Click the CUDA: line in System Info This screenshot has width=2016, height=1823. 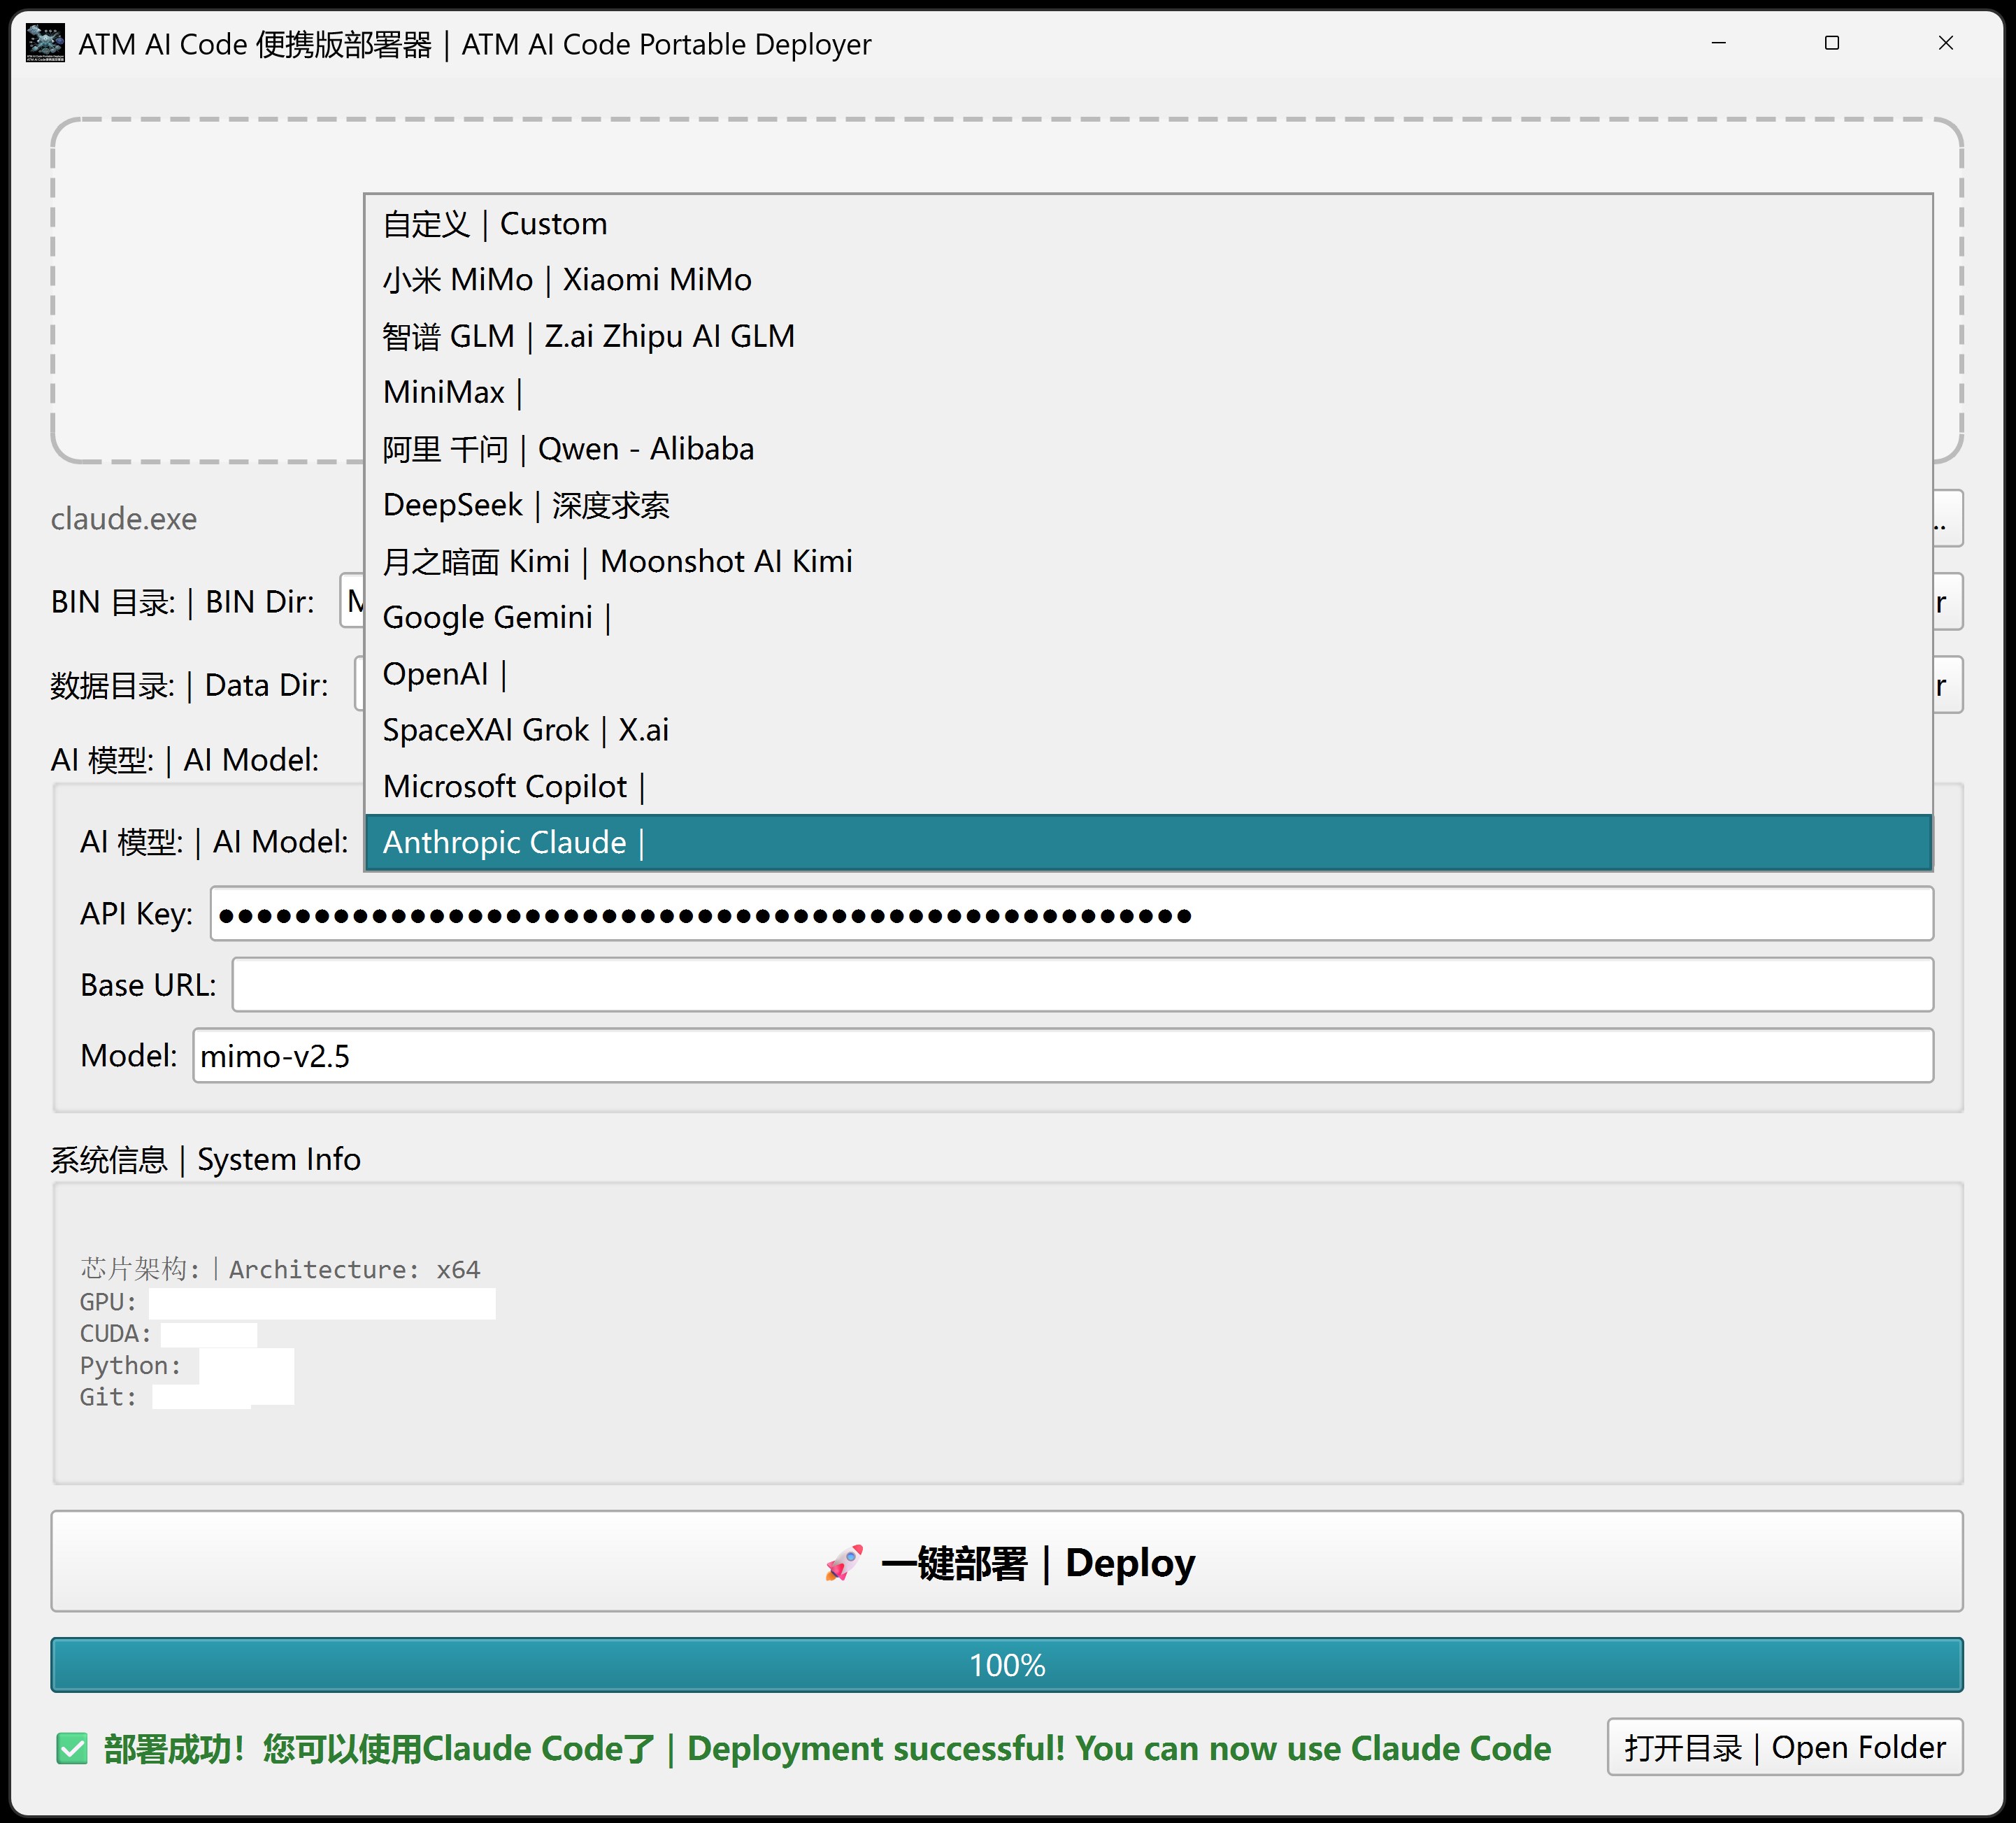click(168, 1334)
